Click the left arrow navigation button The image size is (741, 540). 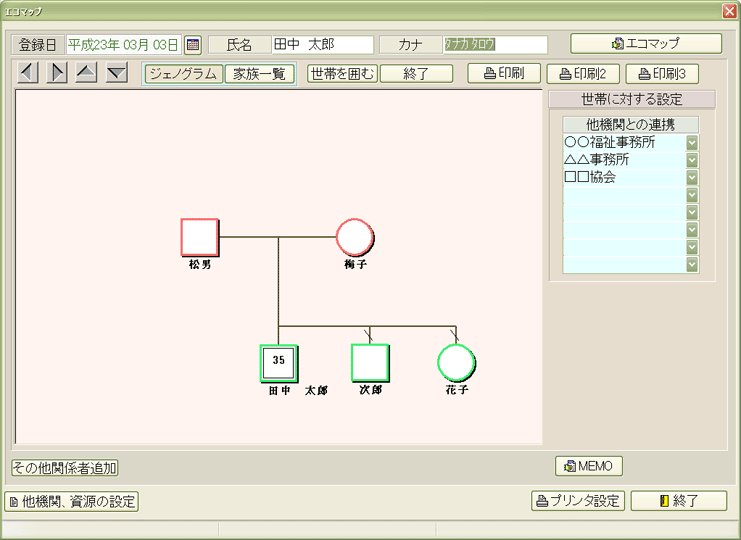(x=28, y=73)
